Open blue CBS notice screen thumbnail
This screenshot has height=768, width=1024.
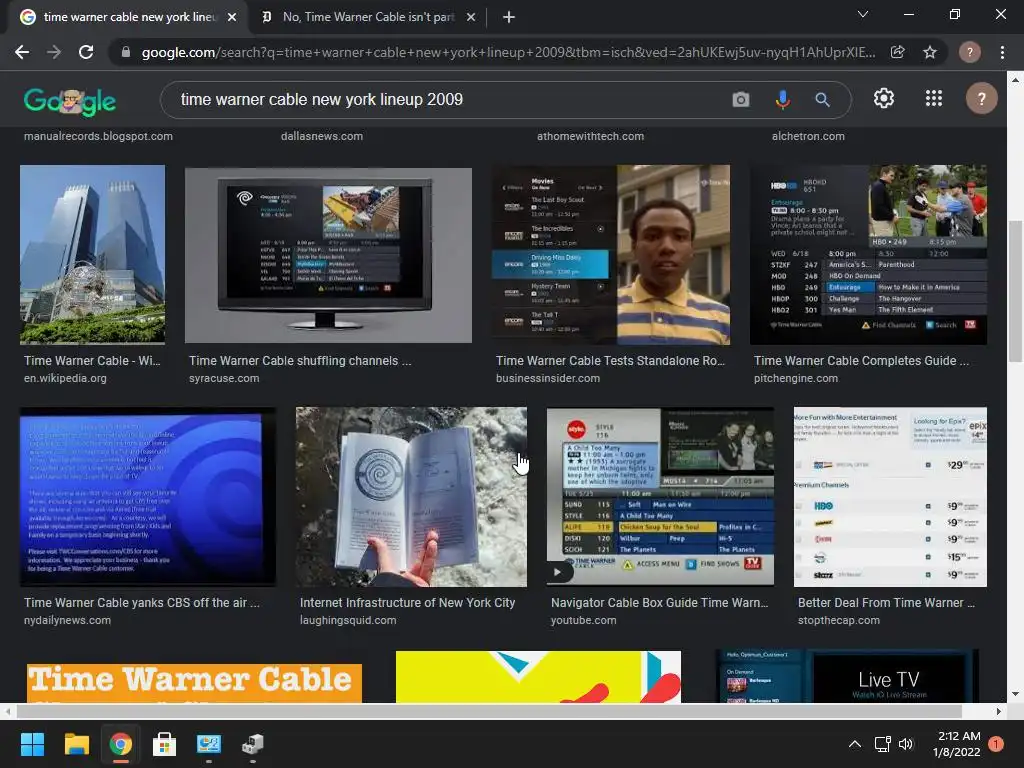point(148,497)
